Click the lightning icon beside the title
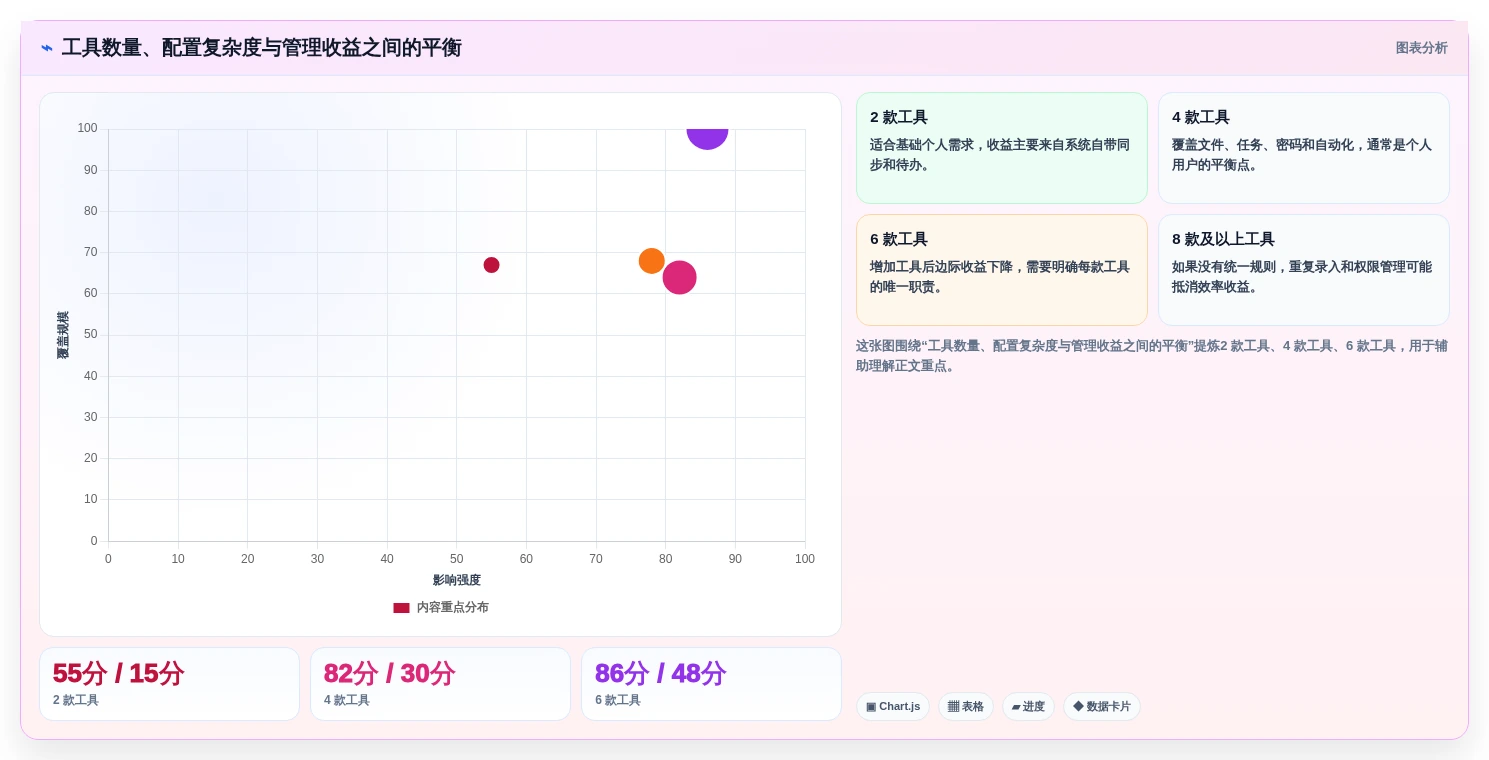 (x=47, y=48)
